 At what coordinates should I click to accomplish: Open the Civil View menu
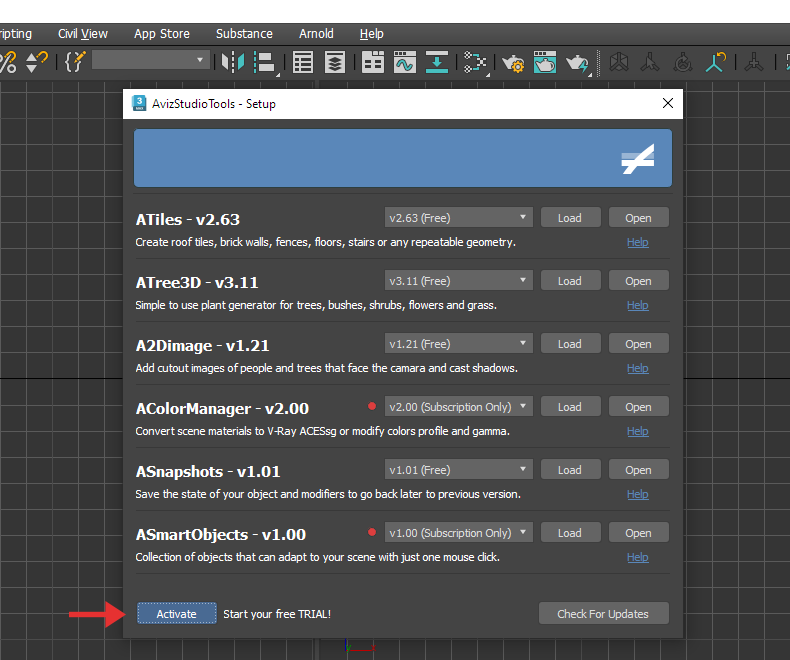tap(83, 34)
